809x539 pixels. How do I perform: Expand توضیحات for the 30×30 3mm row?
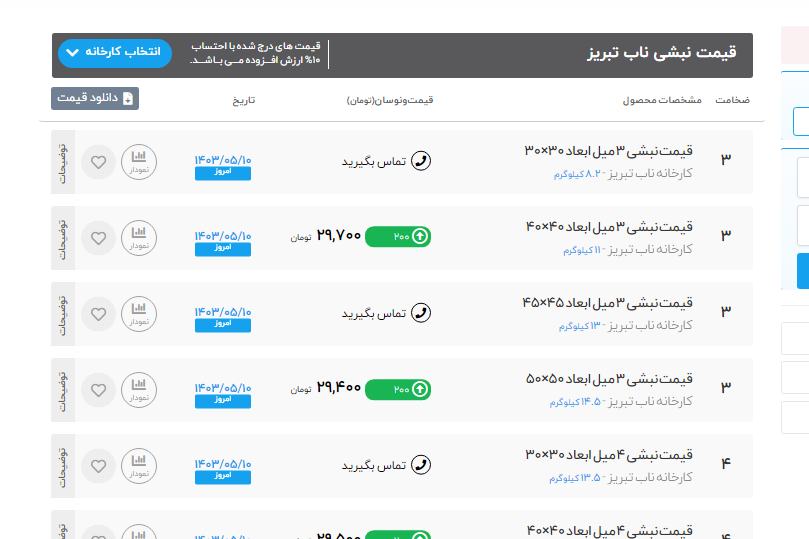pos(62,162)
